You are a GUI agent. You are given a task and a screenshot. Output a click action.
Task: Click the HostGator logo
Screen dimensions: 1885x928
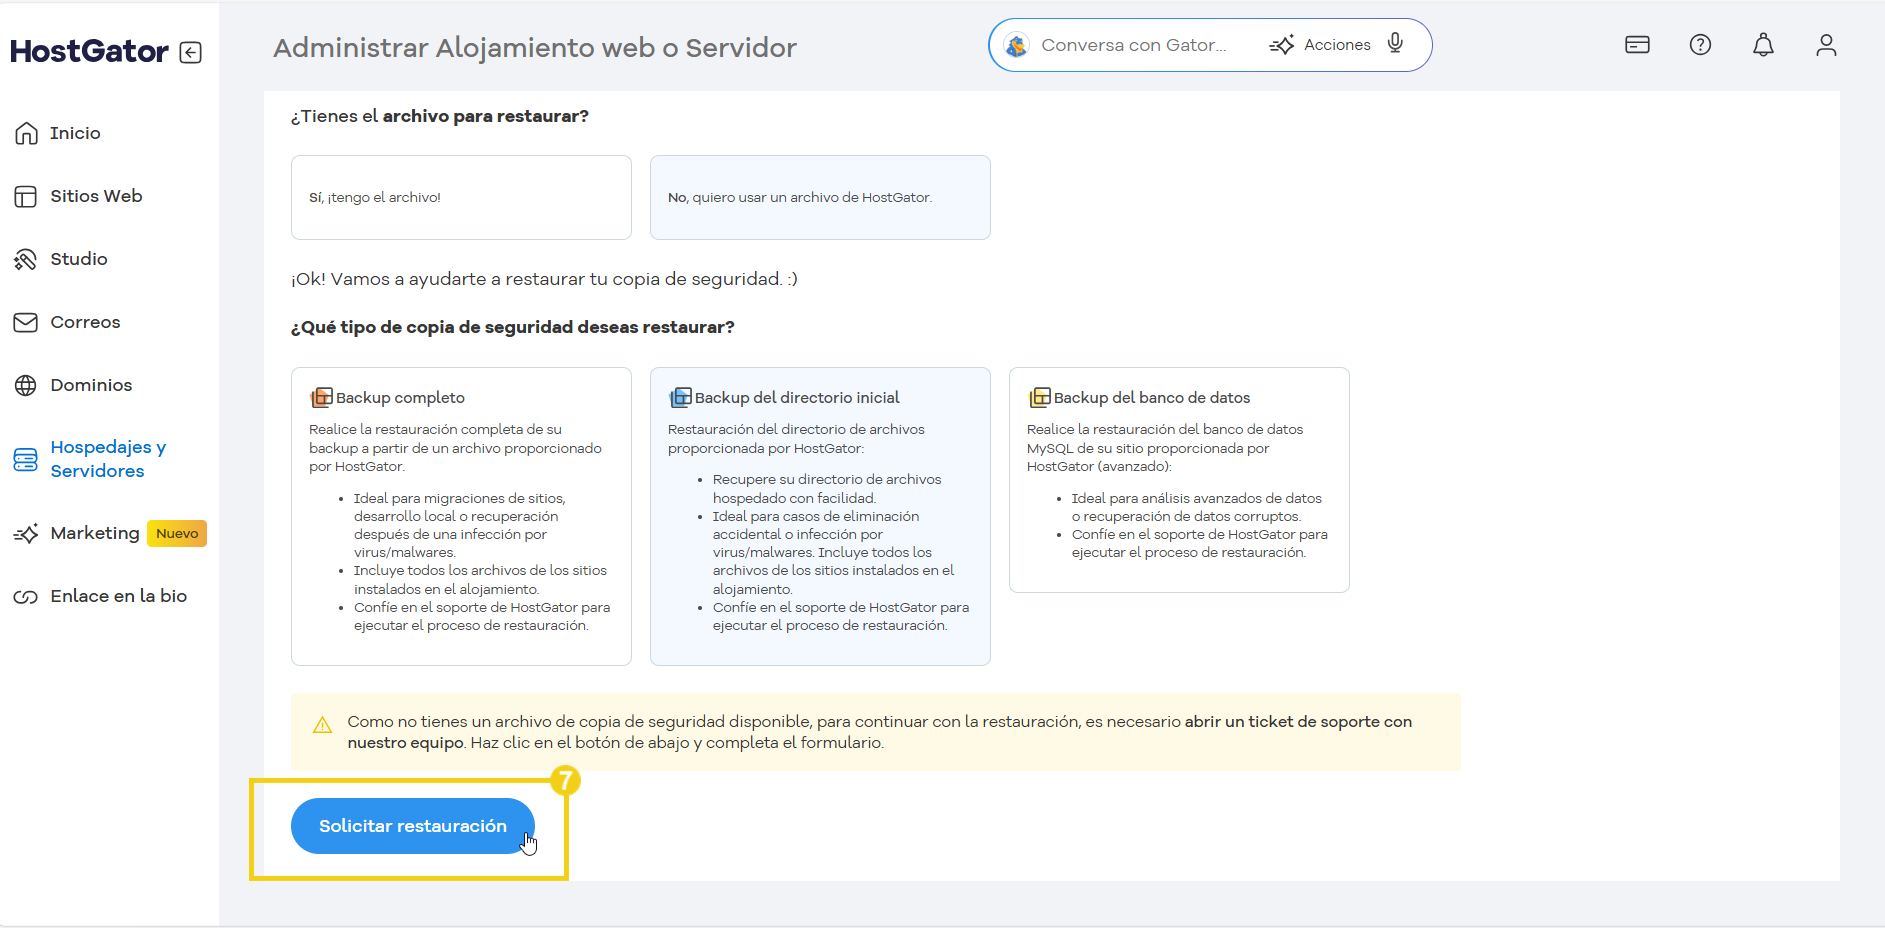[91, 50]
